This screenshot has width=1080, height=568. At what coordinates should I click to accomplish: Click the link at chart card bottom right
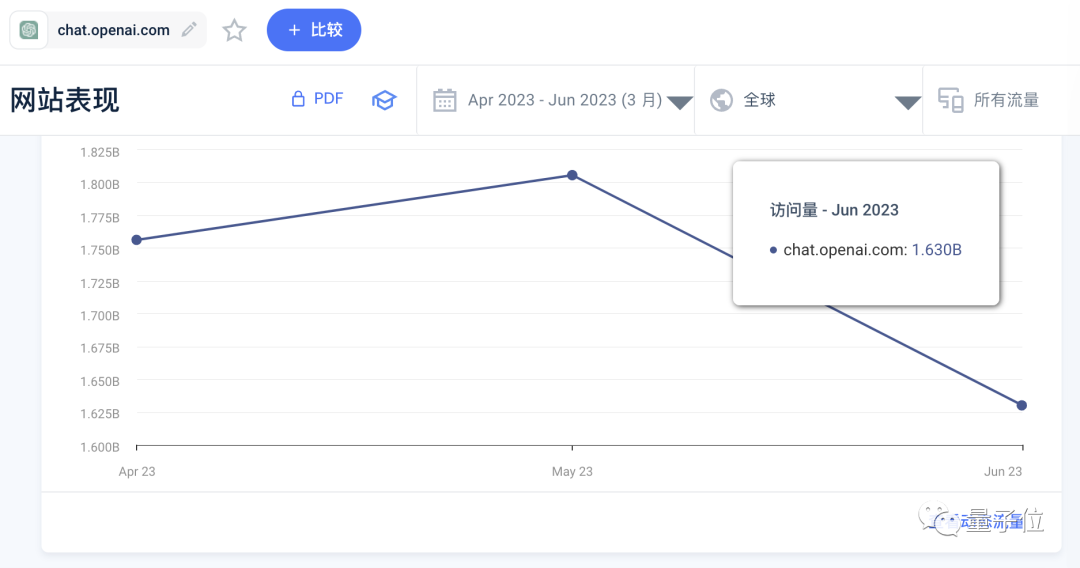pos(977,523)
